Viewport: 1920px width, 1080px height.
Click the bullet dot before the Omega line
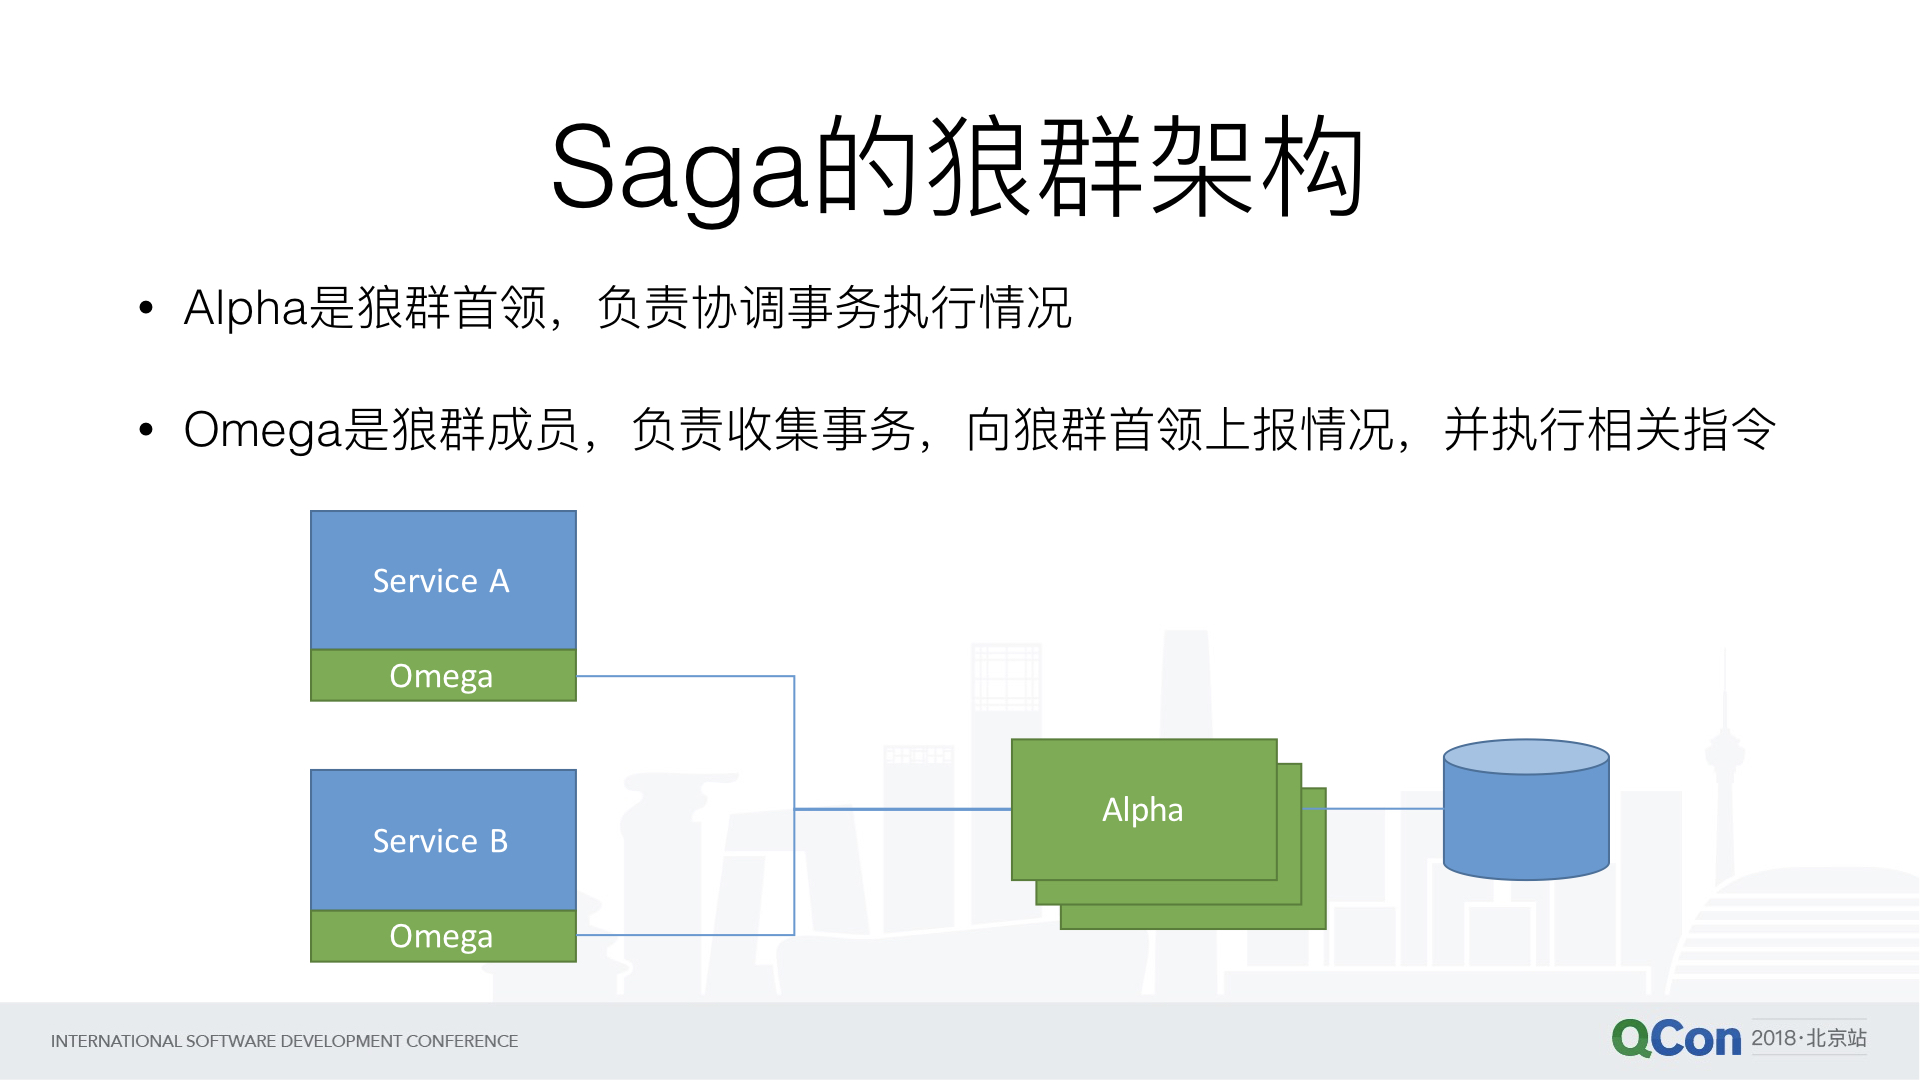[146, 430]
